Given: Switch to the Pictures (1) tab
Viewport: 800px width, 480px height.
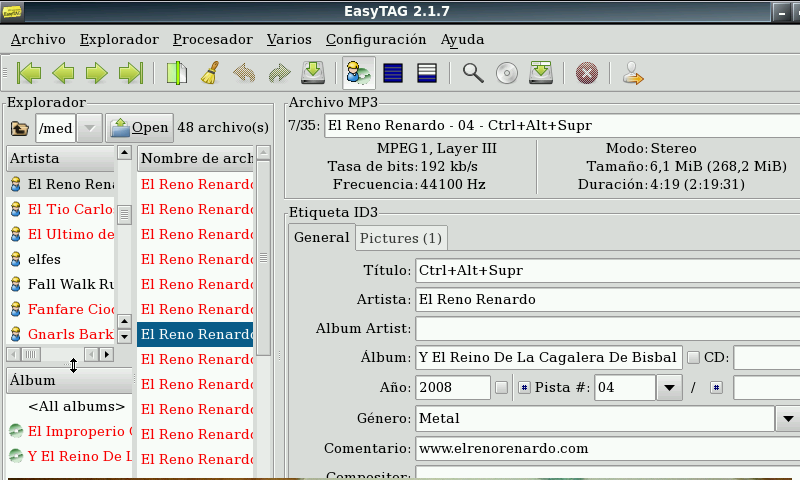Looking at the screenshot, I should [401, 238].
